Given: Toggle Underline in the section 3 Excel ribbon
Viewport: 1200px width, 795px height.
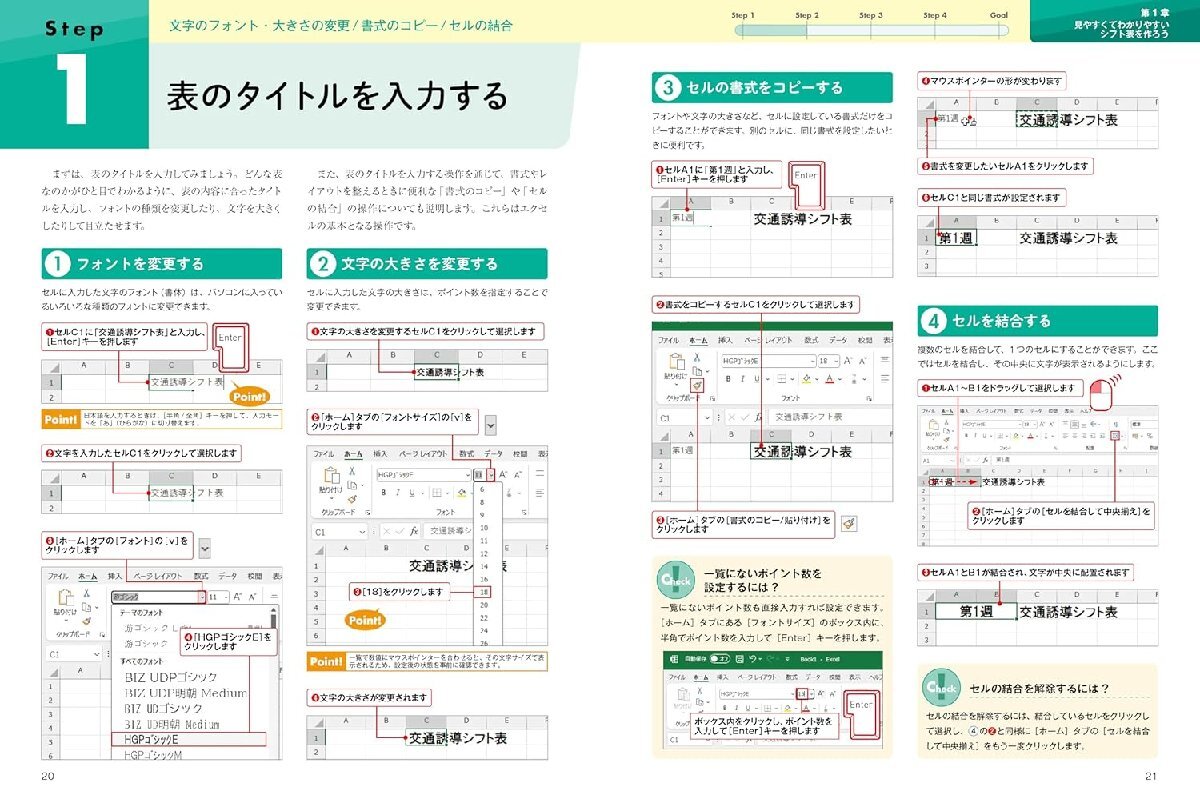Looking at the screenshot, I should pos(757,379).
